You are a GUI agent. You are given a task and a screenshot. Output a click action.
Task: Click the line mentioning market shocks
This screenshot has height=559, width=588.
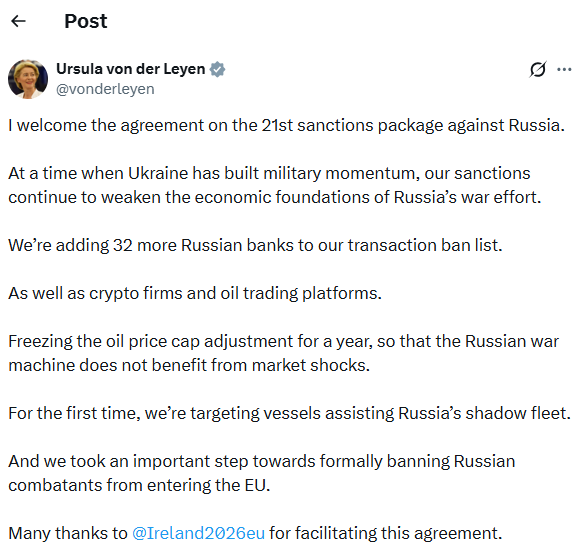pyautogui.click(x=189, y=365)
